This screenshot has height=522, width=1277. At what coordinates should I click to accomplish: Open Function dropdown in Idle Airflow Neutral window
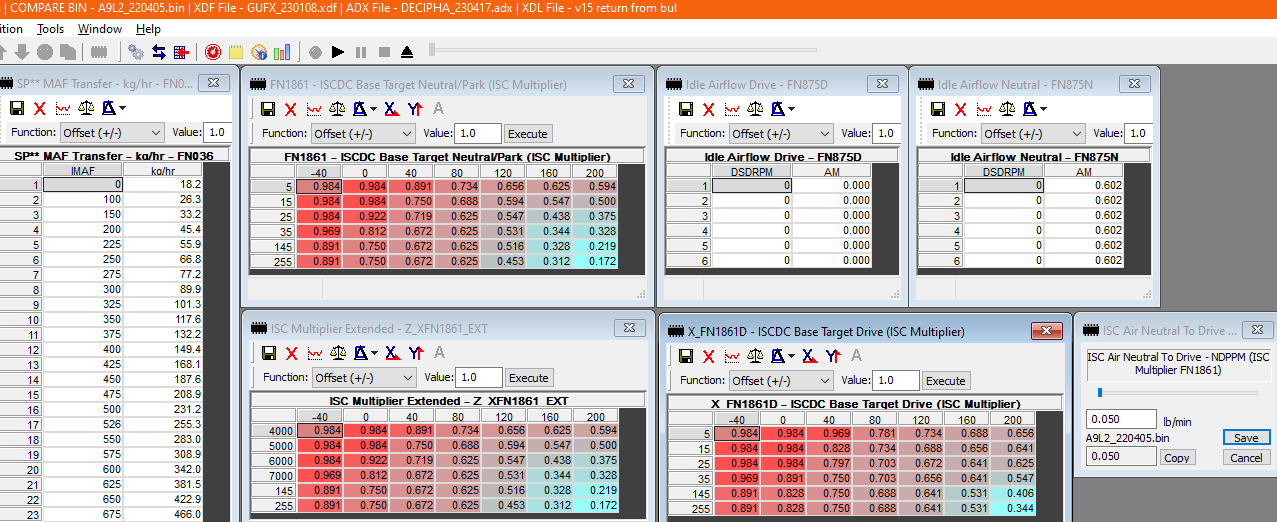(x=1034, y=133)
